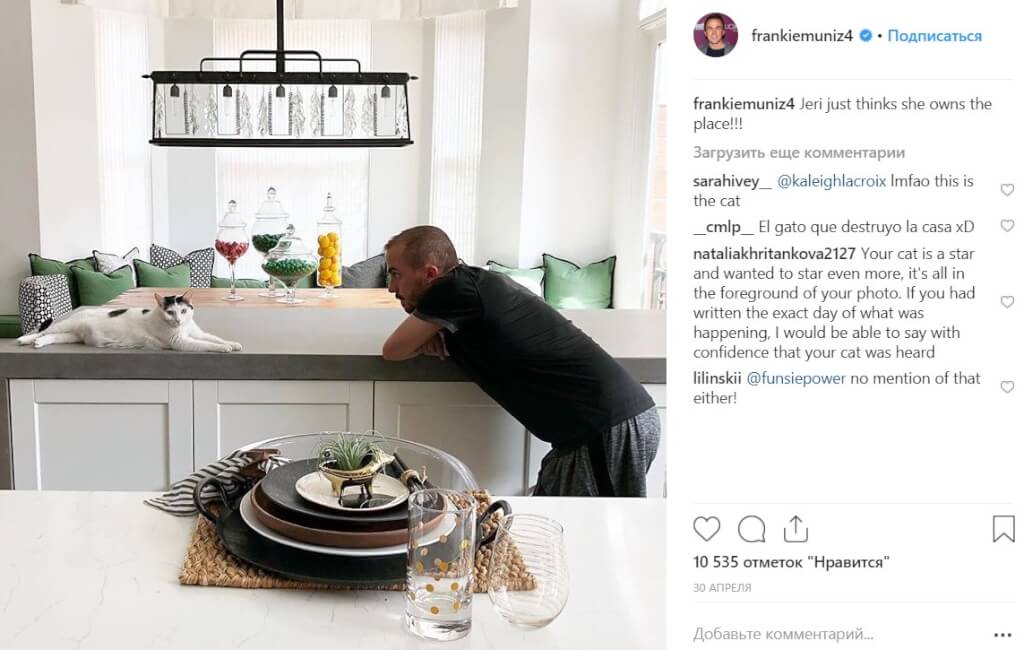Share the post with the share icon
Image resolution: width=1024 pixels, height=650 pixels.
tap(795, 528)
